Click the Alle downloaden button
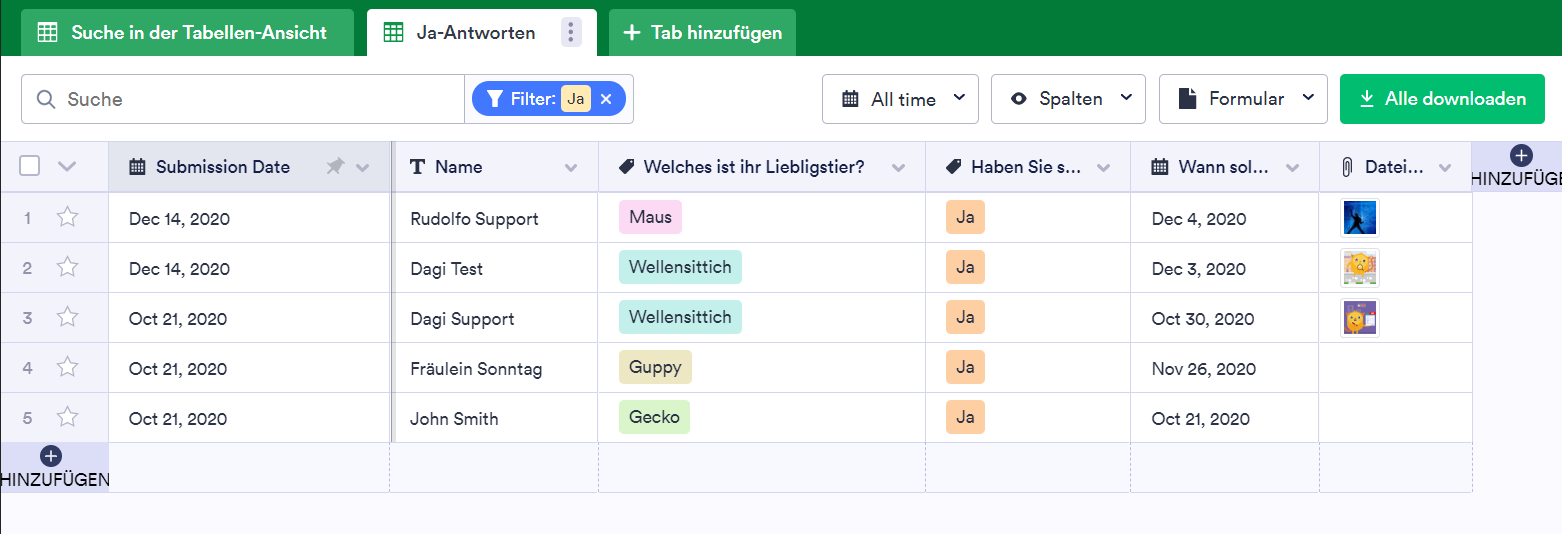The width and height of the screenshot is (1562, 534). pyautogui.click(x=1442, y=99)
